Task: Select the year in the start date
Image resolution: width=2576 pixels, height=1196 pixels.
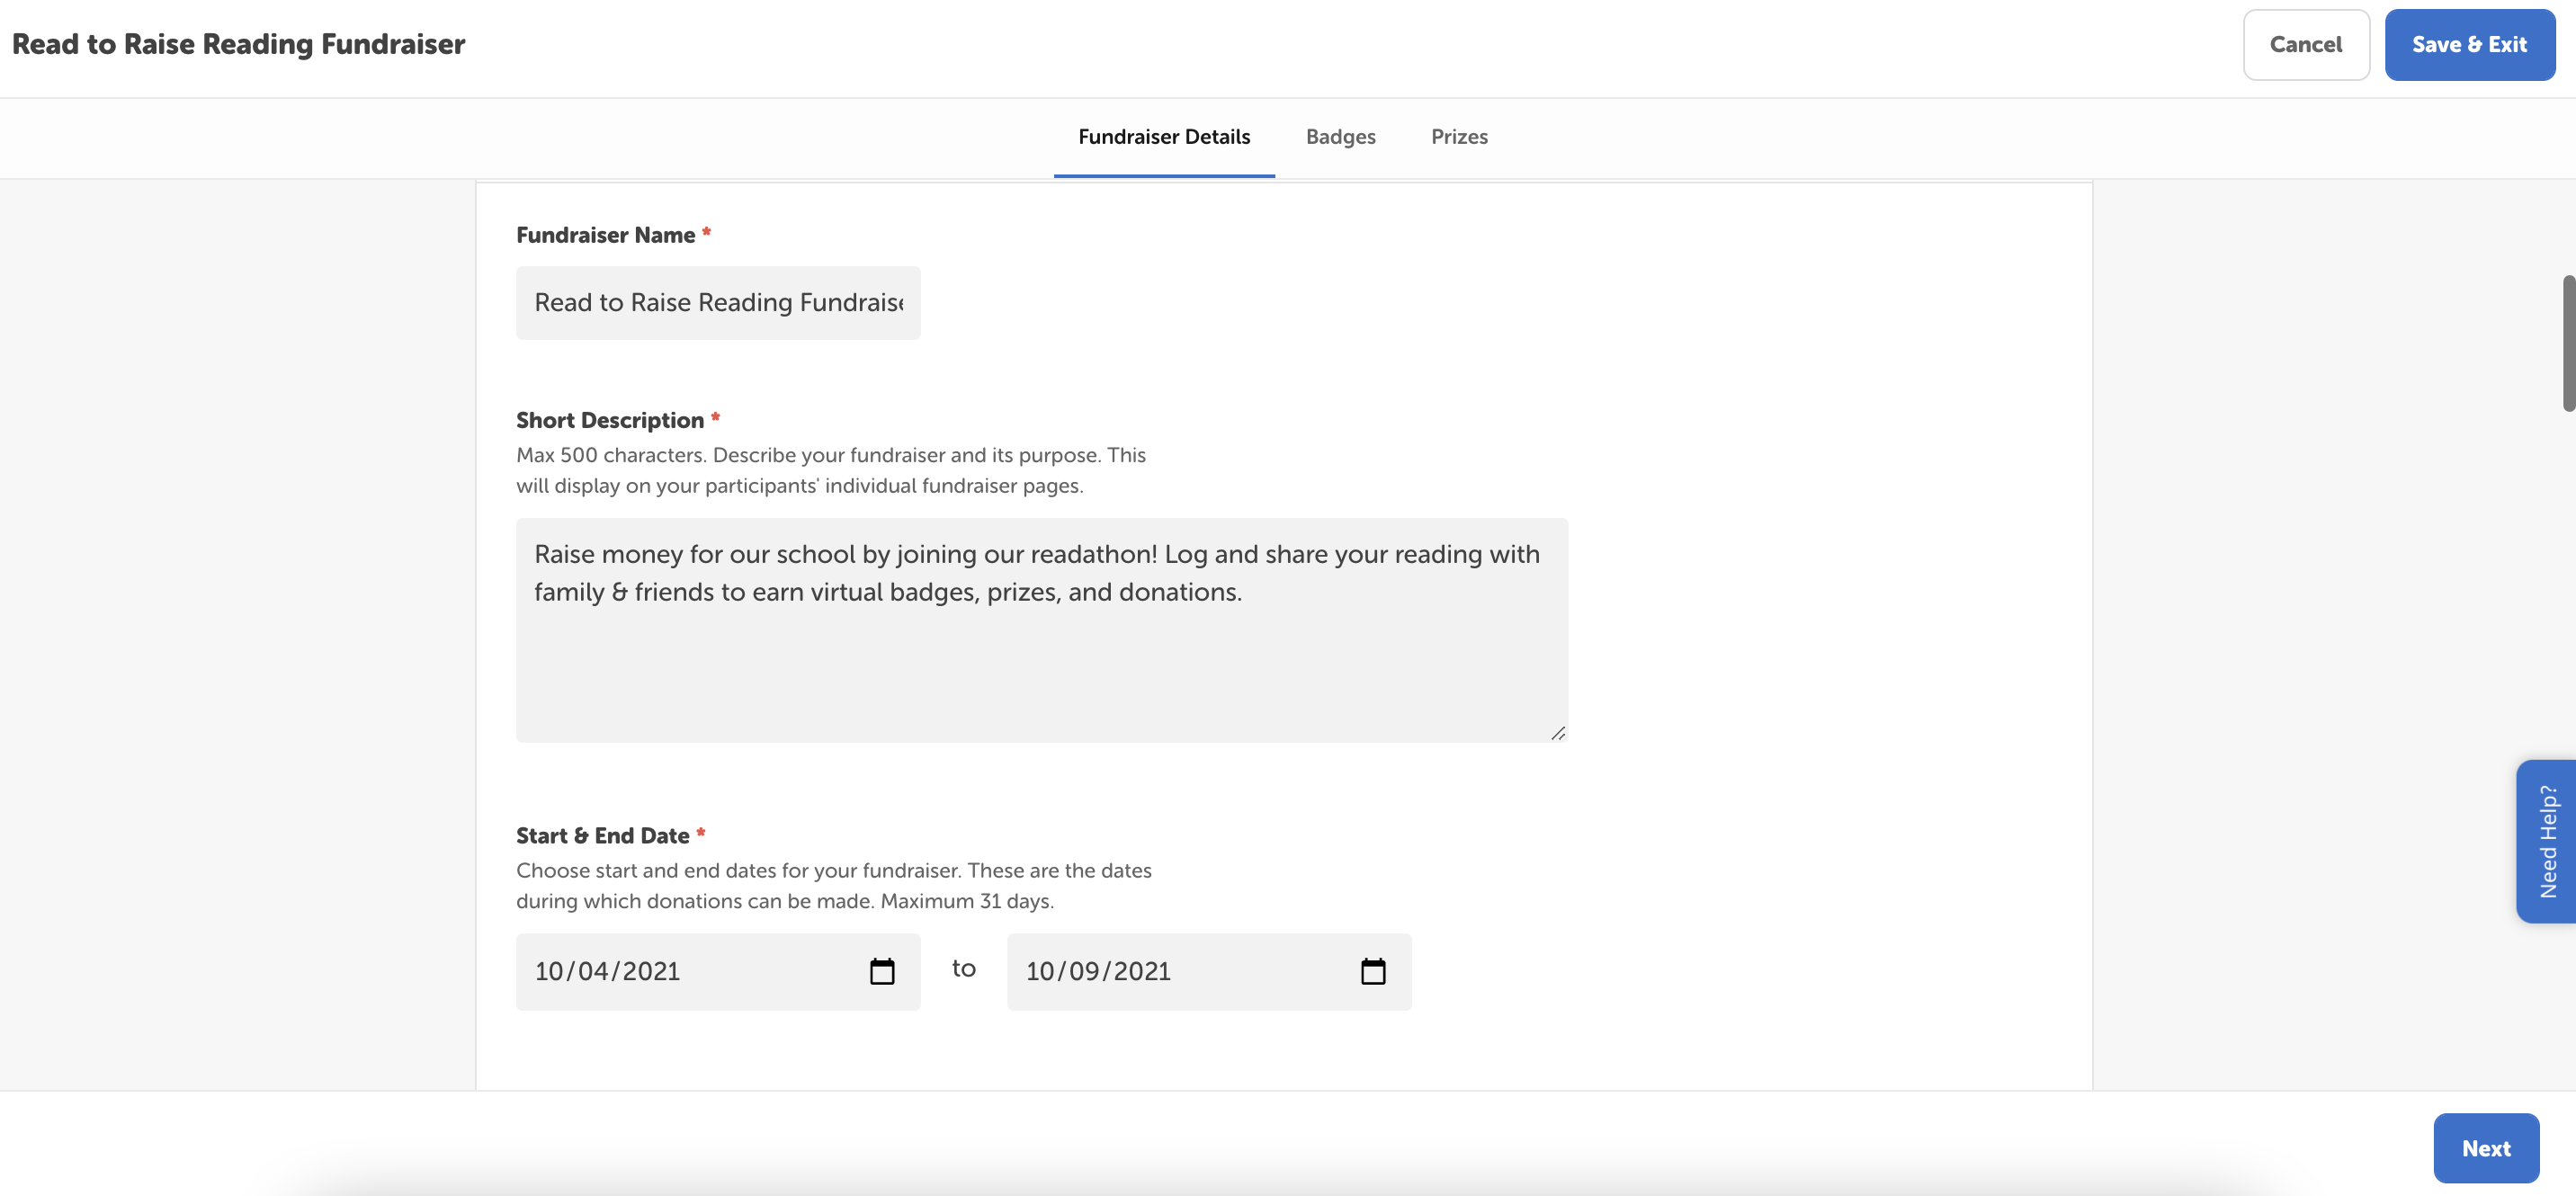Action: click(x=651, y=971)
